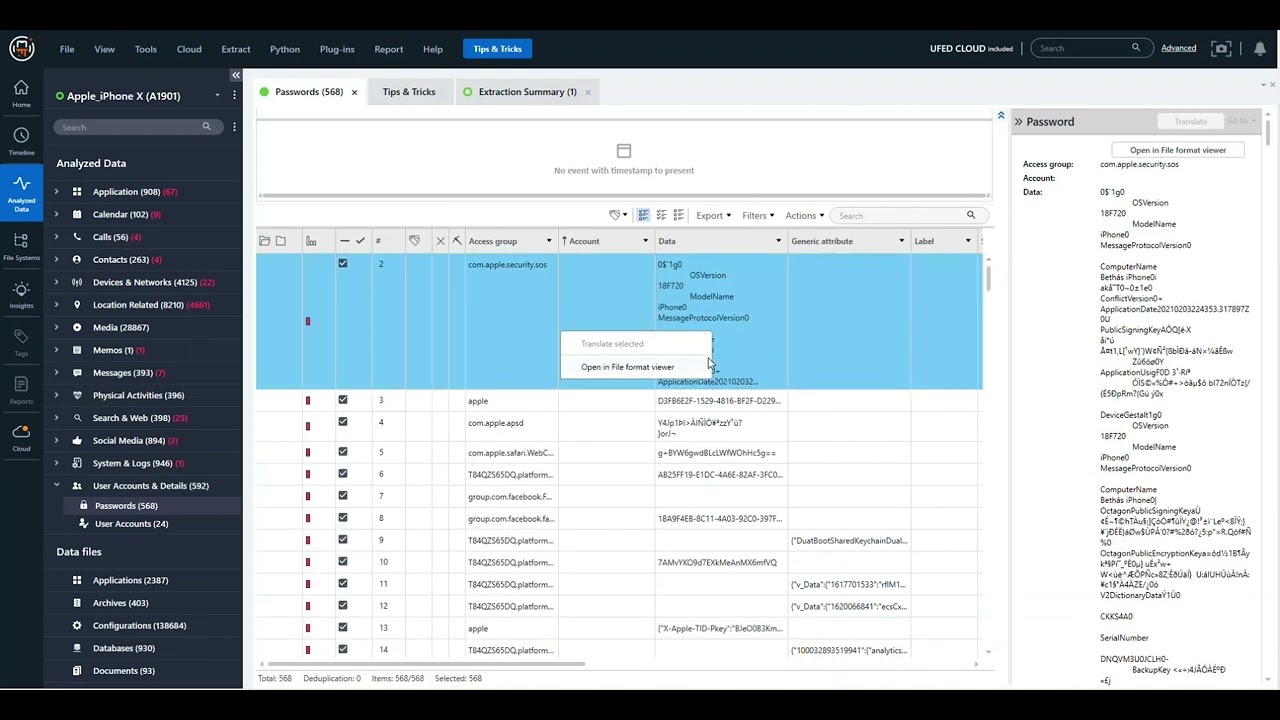This screenshot has height=720, width=1280.
Task: Click the bar chart column header icon
Action: pyautogui.click(x=311, y=241)
